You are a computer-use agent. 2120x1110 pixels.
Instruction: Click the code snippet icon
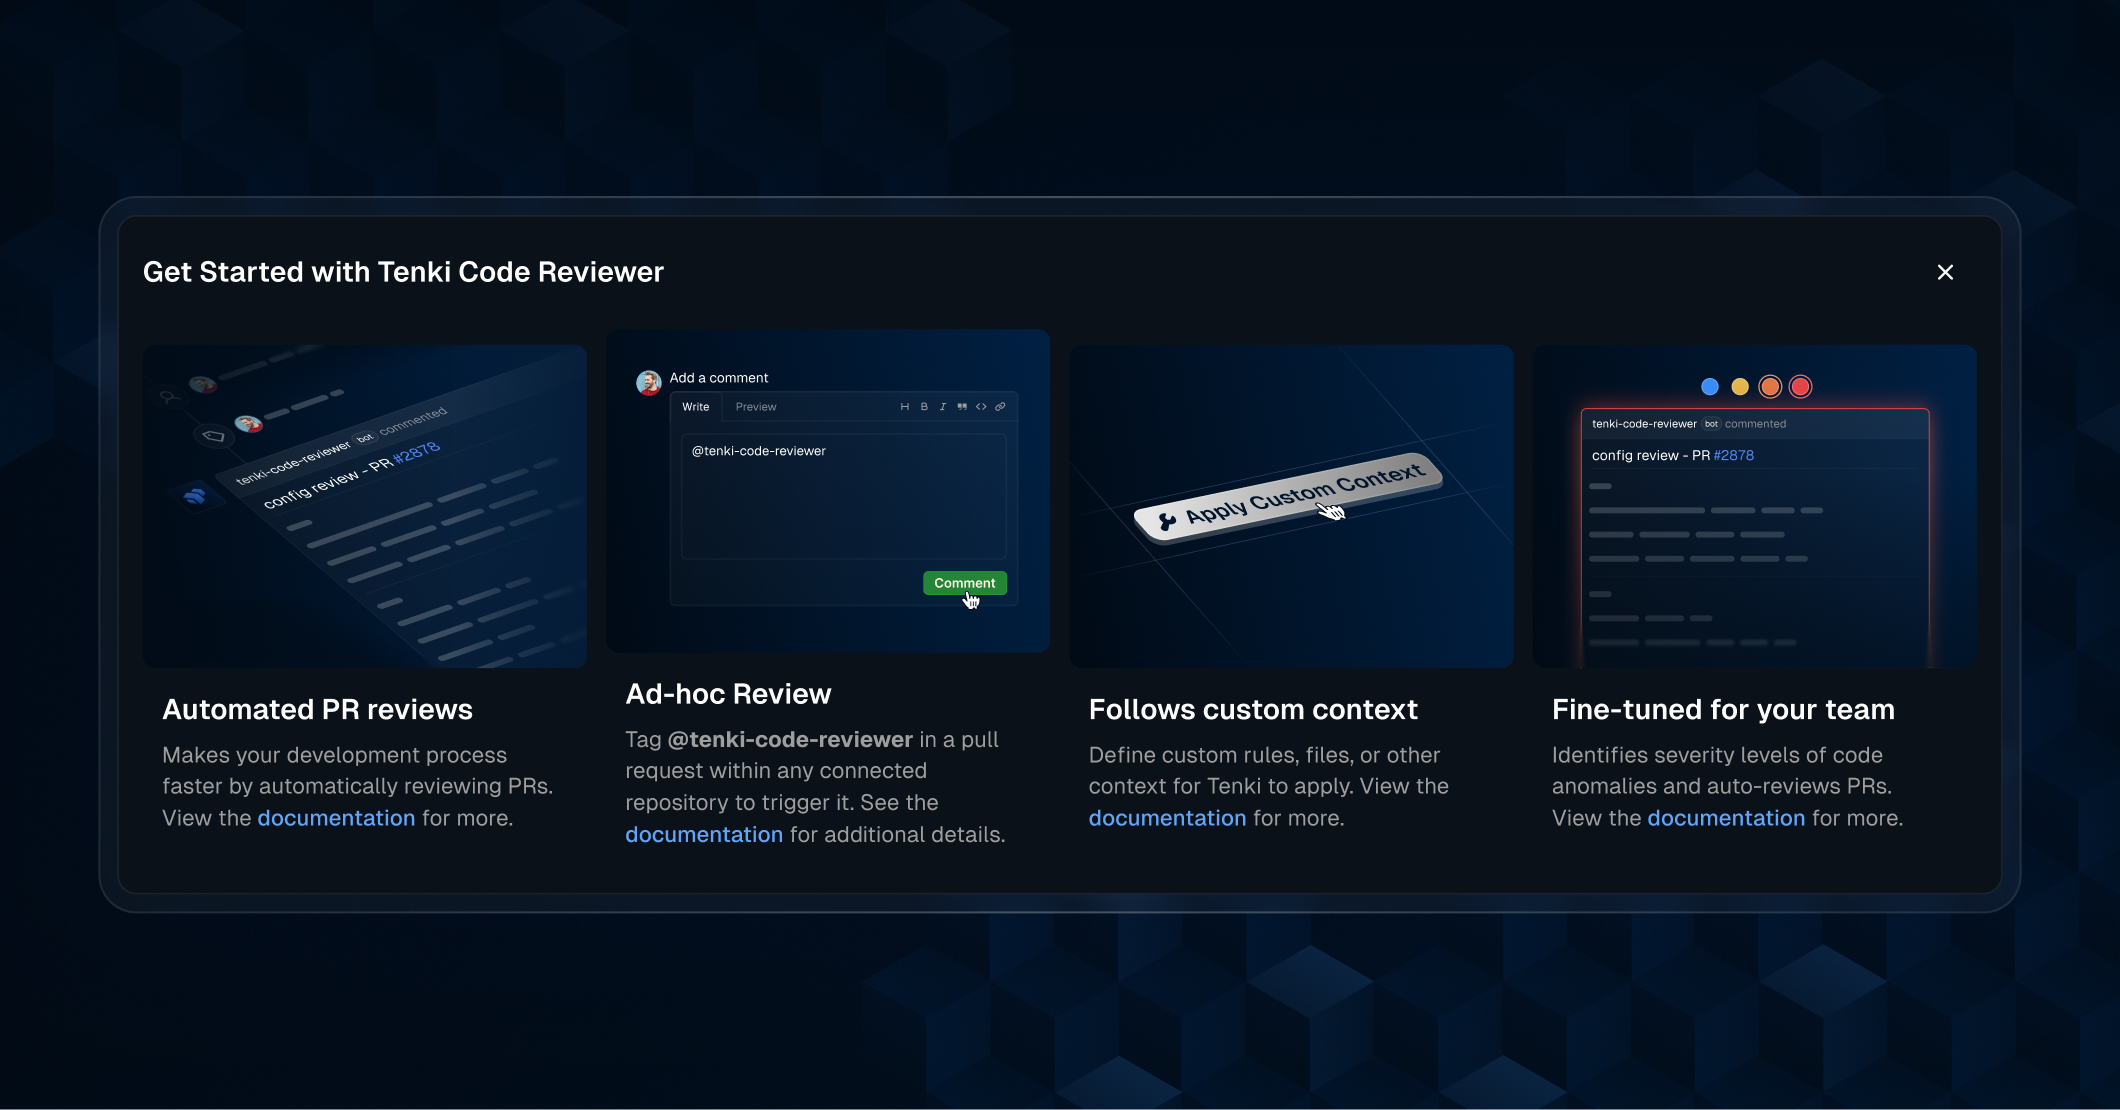(981, 407)
